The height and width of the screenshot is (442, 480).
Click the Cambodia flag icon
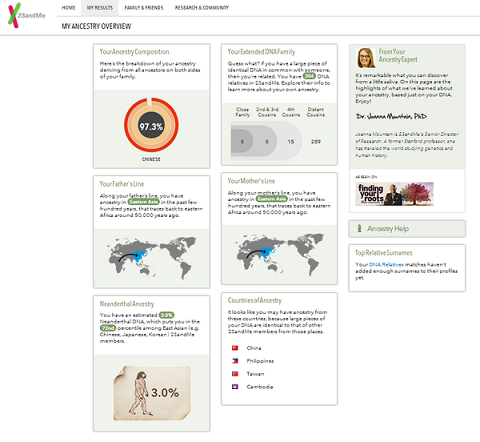235,387
